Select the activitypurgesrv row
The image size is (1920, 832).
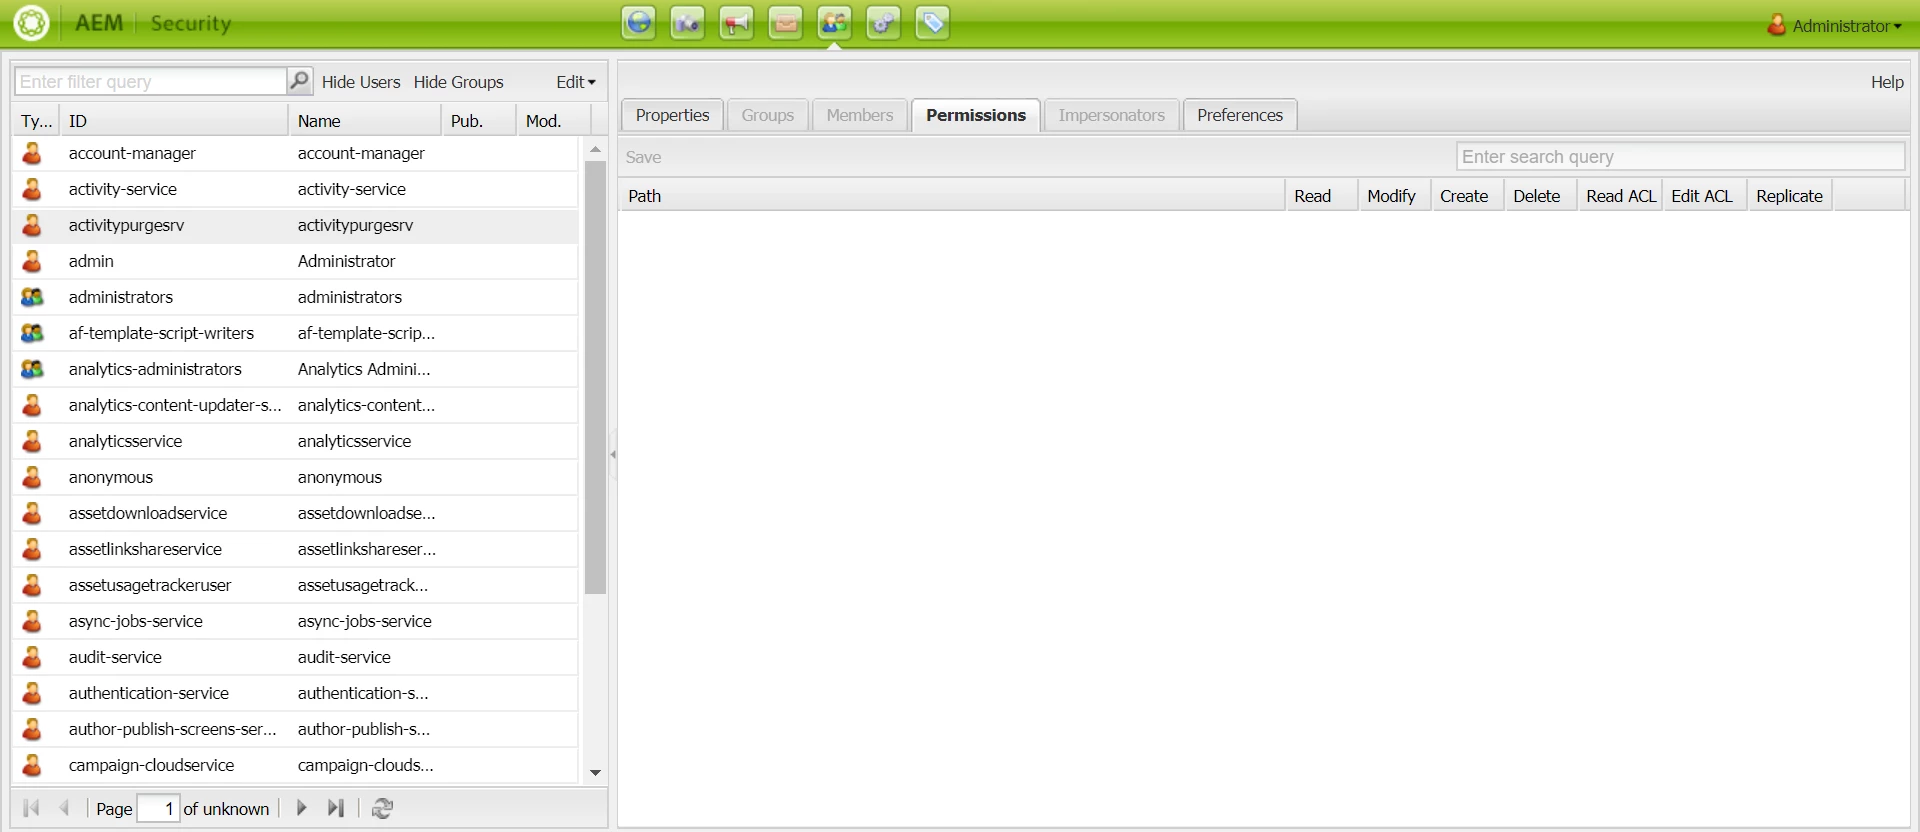[295, 225]
